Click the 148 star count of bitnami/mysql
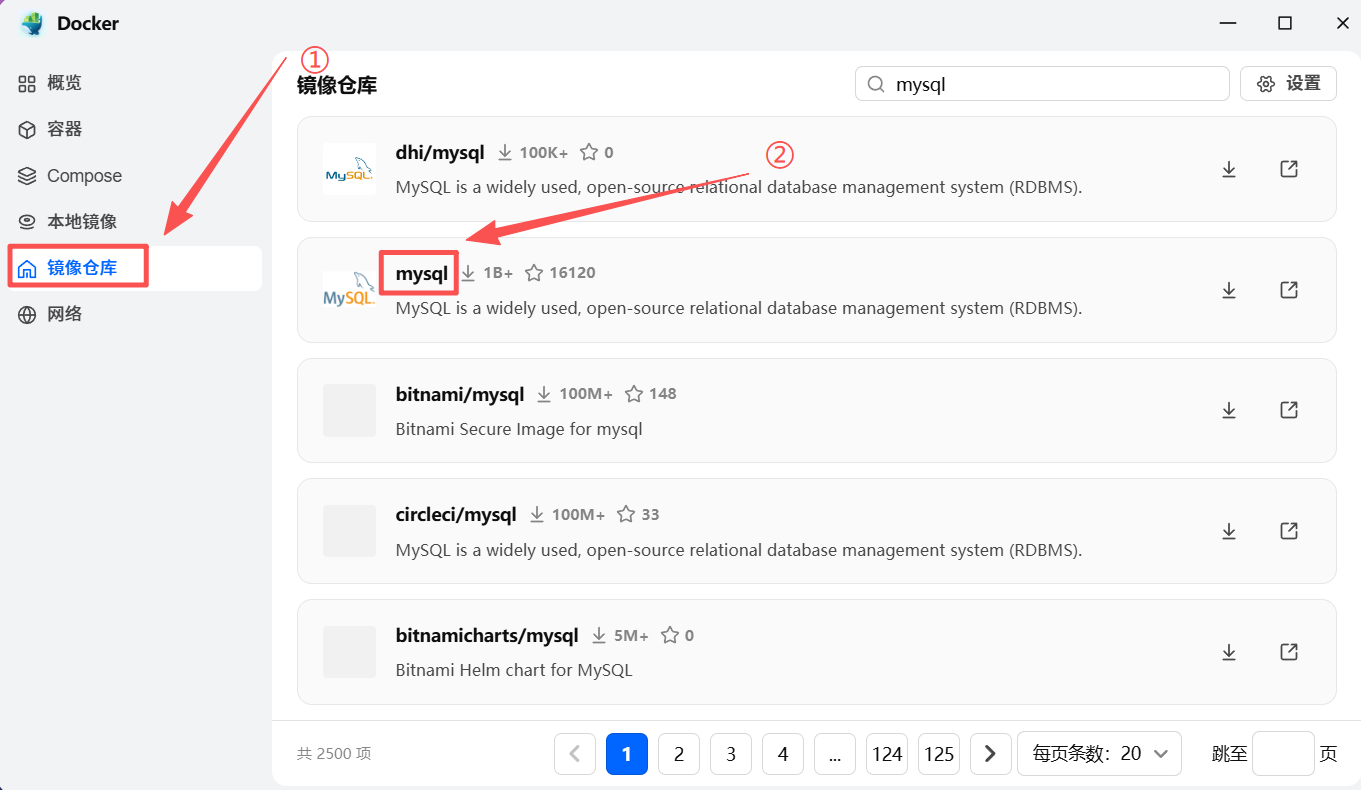1361x790 pixels. click(x=663, y=394)
